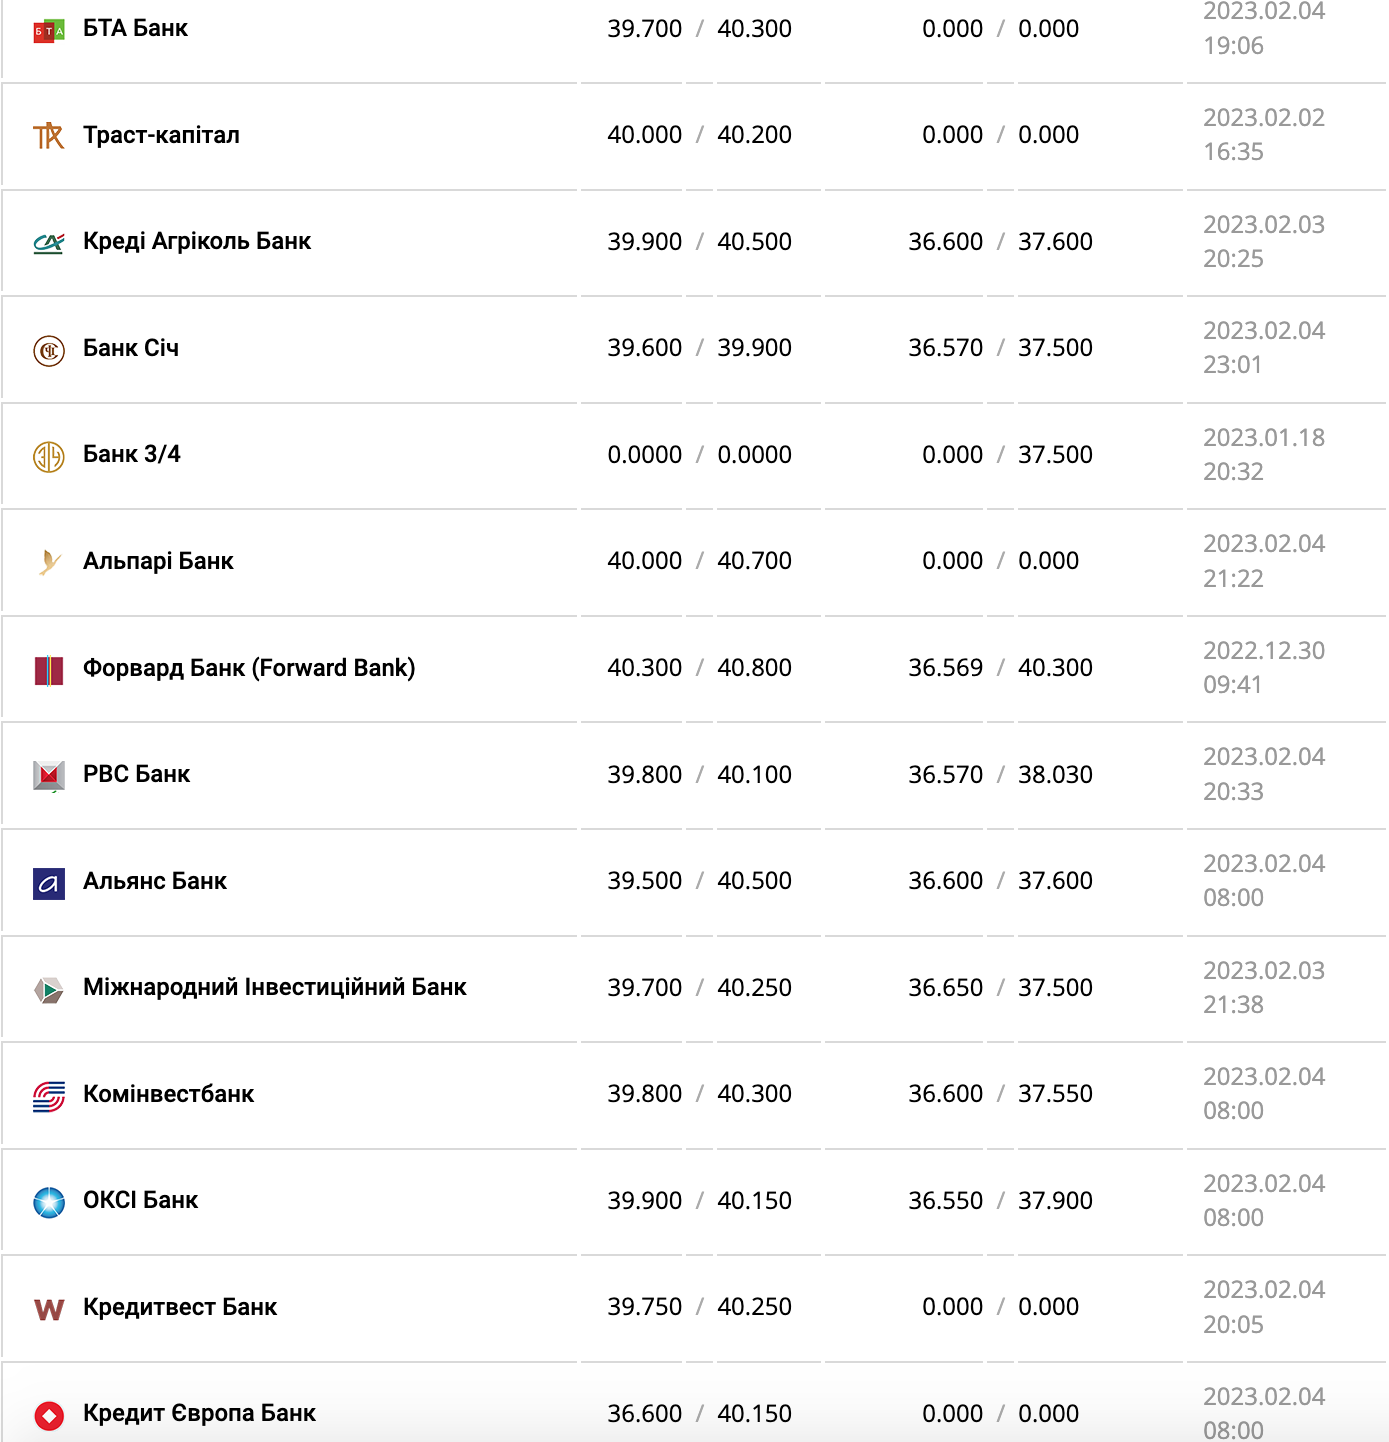Click the Альянс Банк blue logo

48,883
